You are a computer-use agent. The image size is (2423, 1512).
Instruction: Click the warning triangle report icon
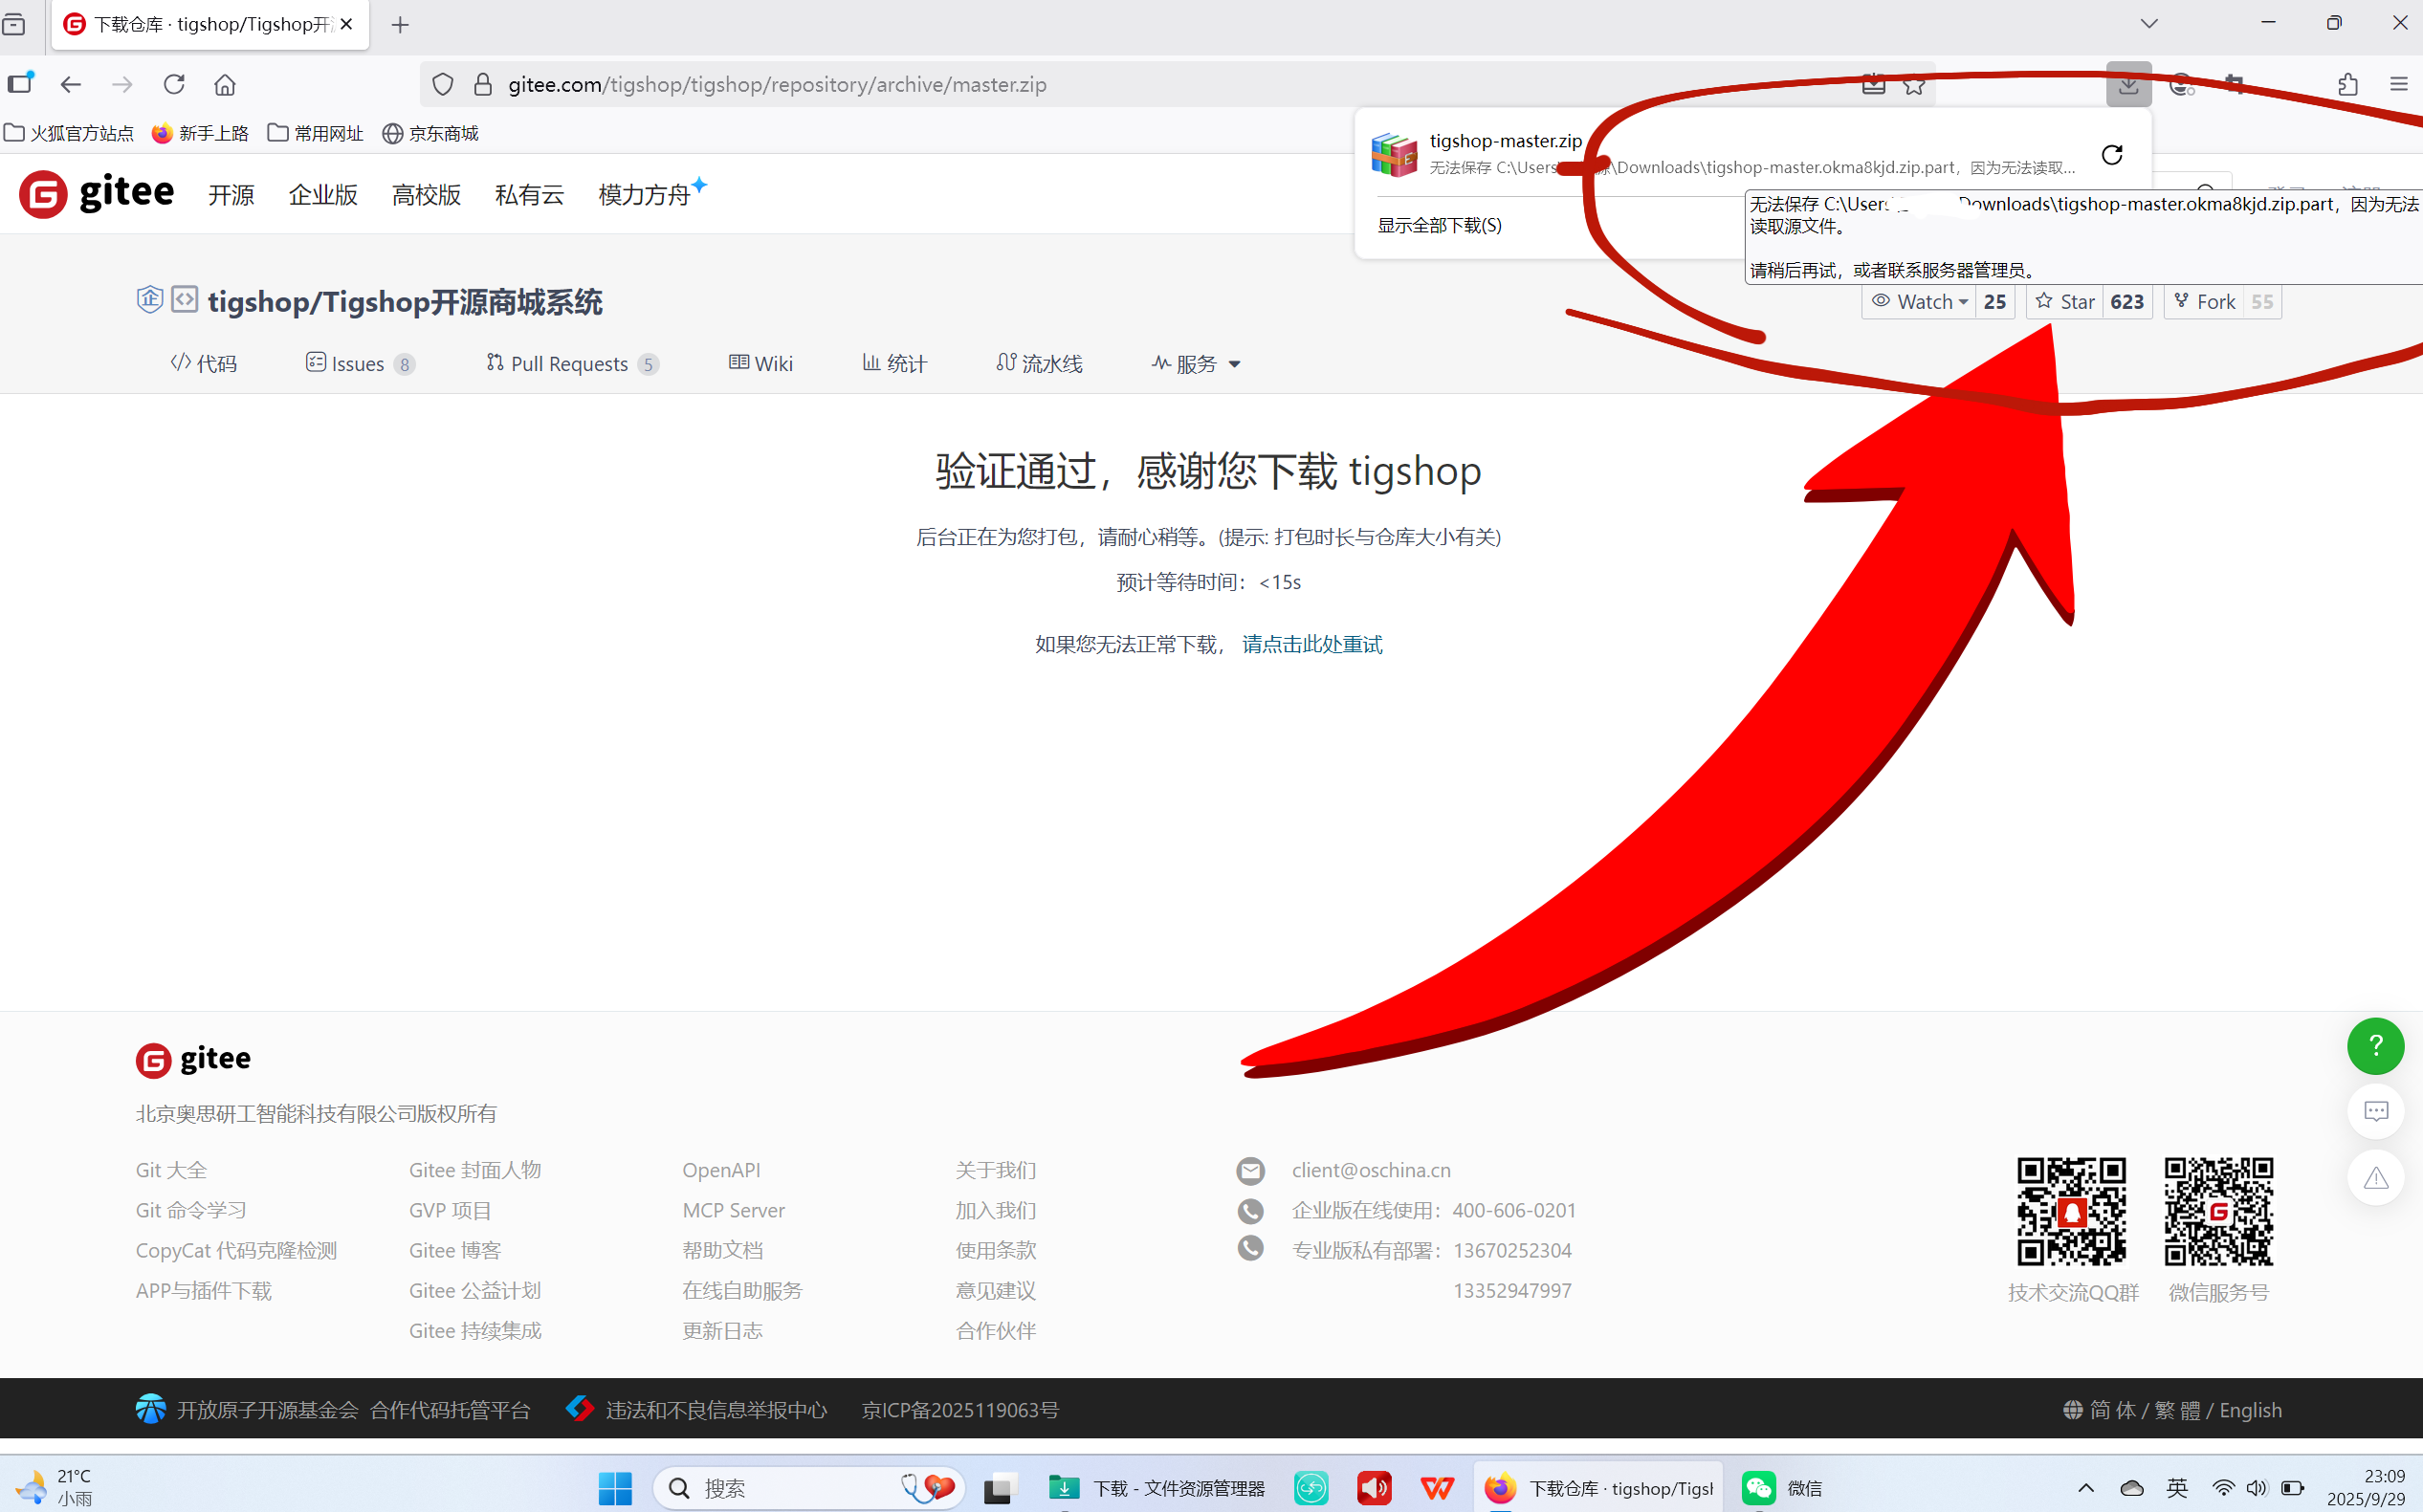coord(2375,1178)
